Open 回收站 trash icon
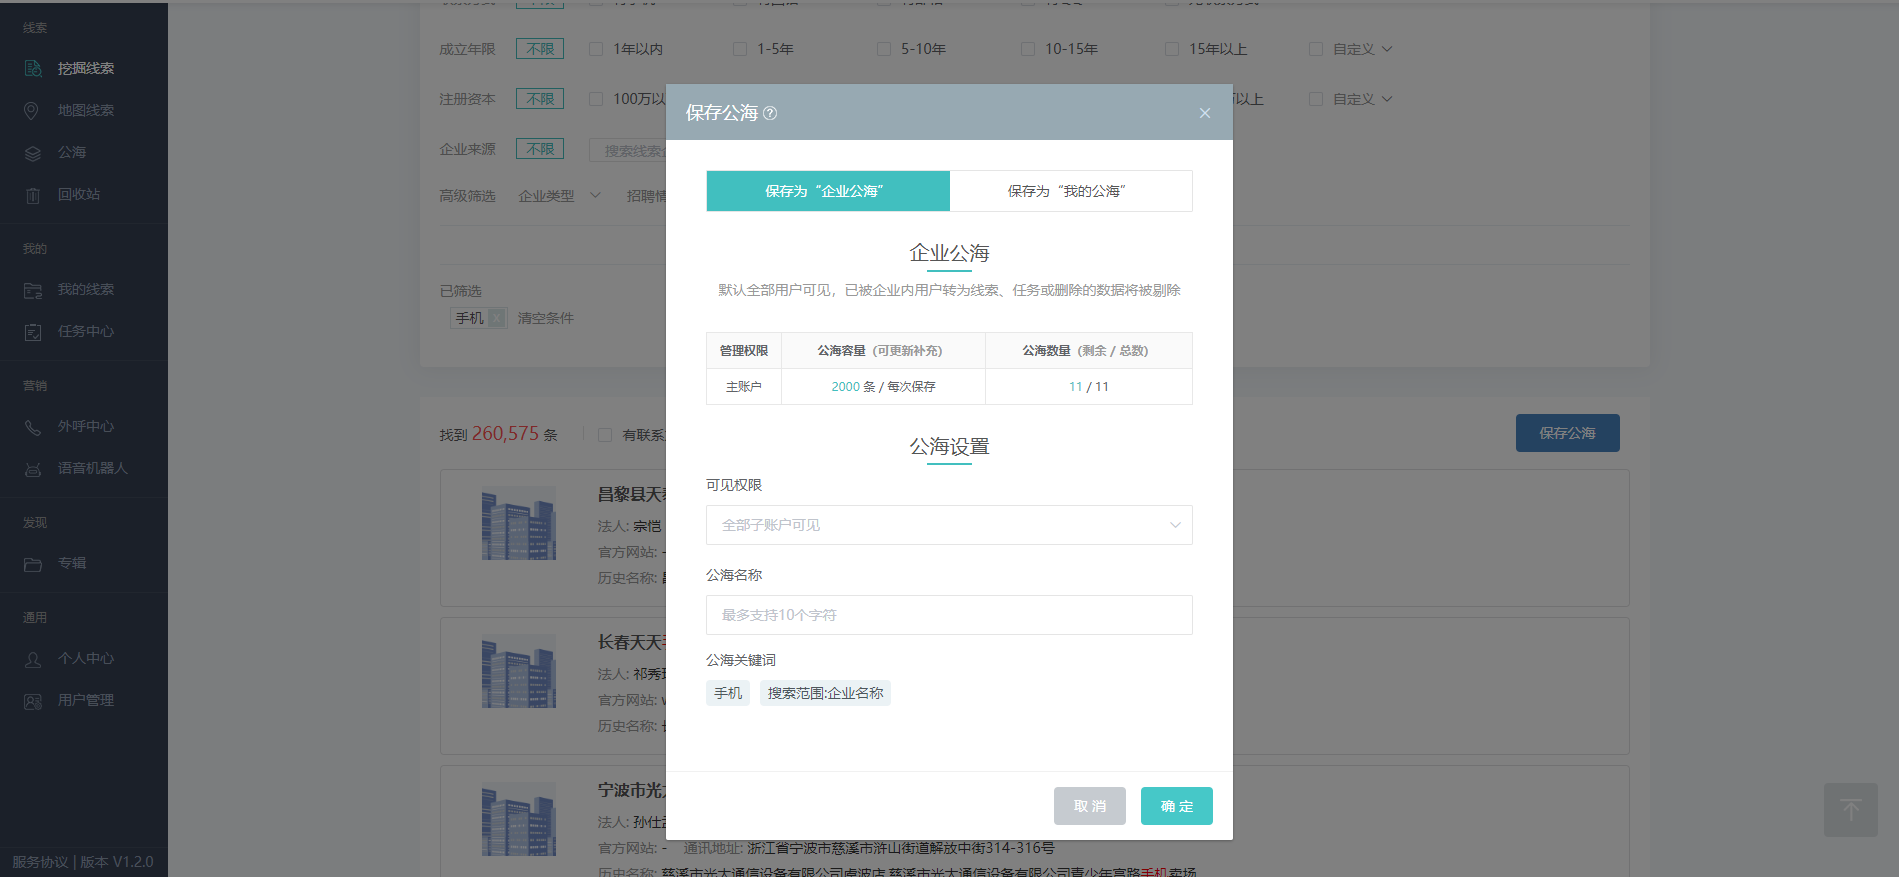Screen dimensions: 1899x877 click(33, 195)
